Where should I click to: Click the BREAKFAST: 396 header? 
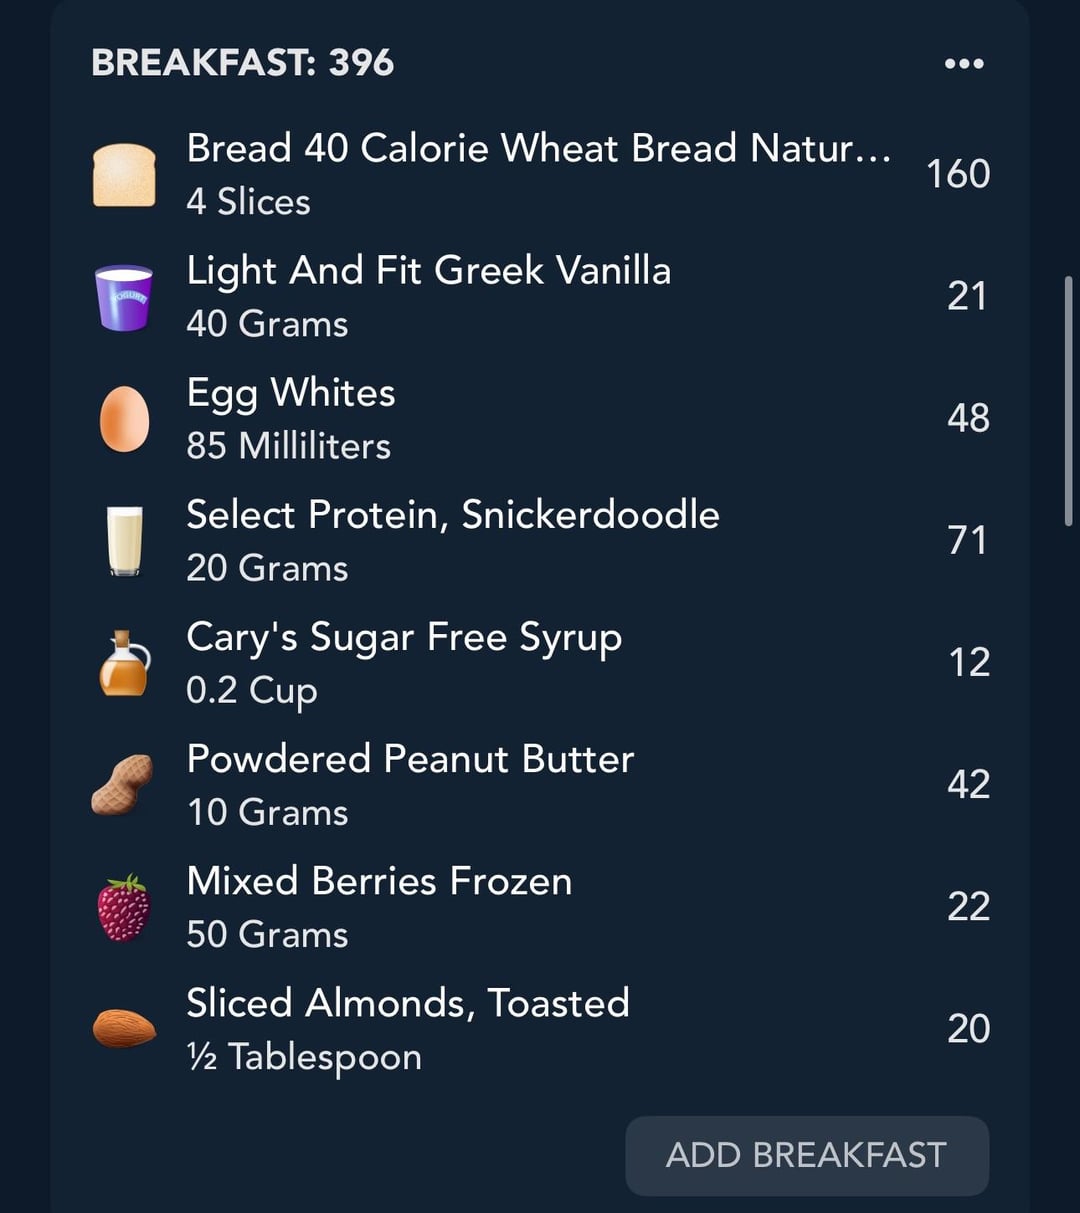[x=243, y=63]
